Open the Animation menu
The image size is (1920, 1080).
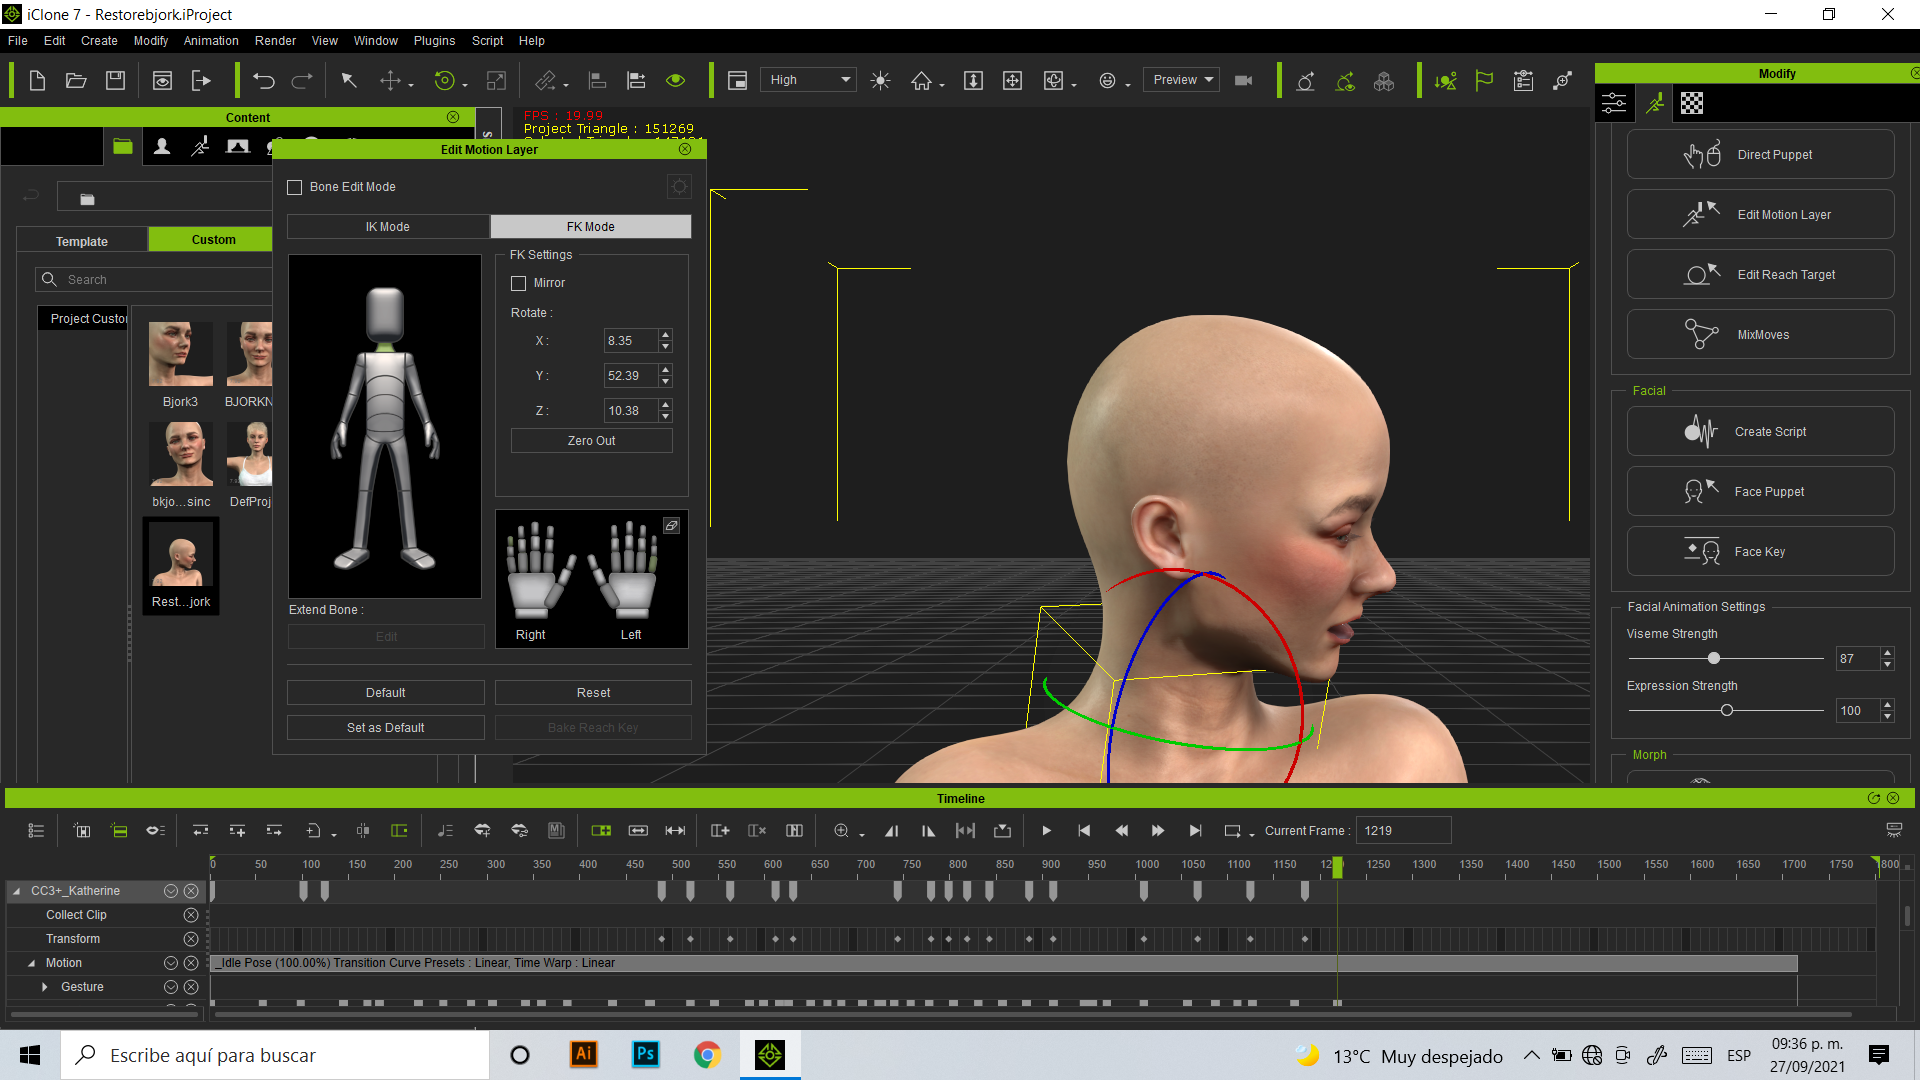click(211, 41)
